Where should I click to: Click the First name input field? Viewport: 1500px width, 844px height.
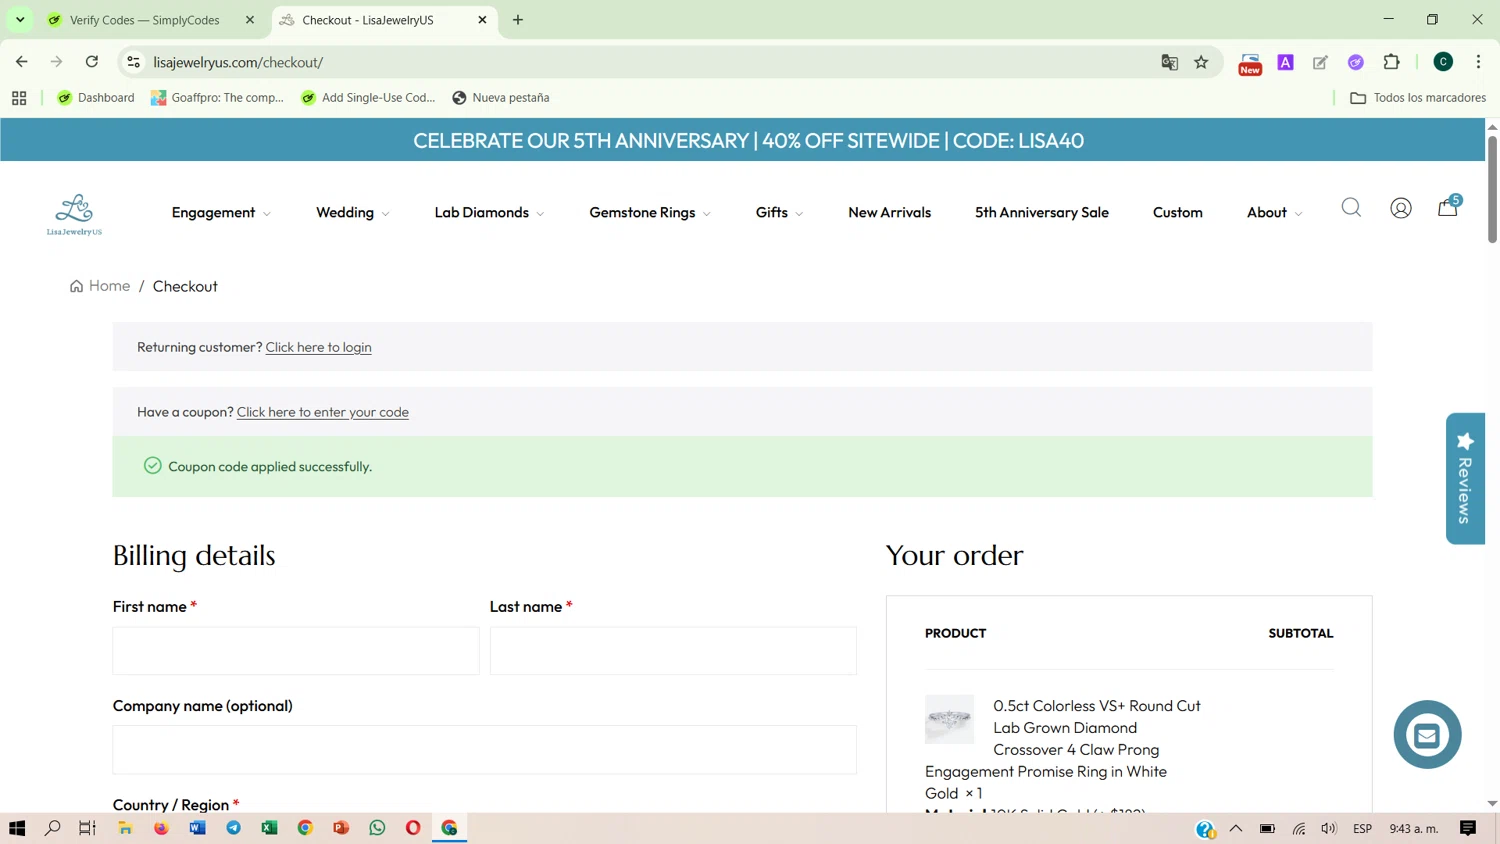[296, 651]
